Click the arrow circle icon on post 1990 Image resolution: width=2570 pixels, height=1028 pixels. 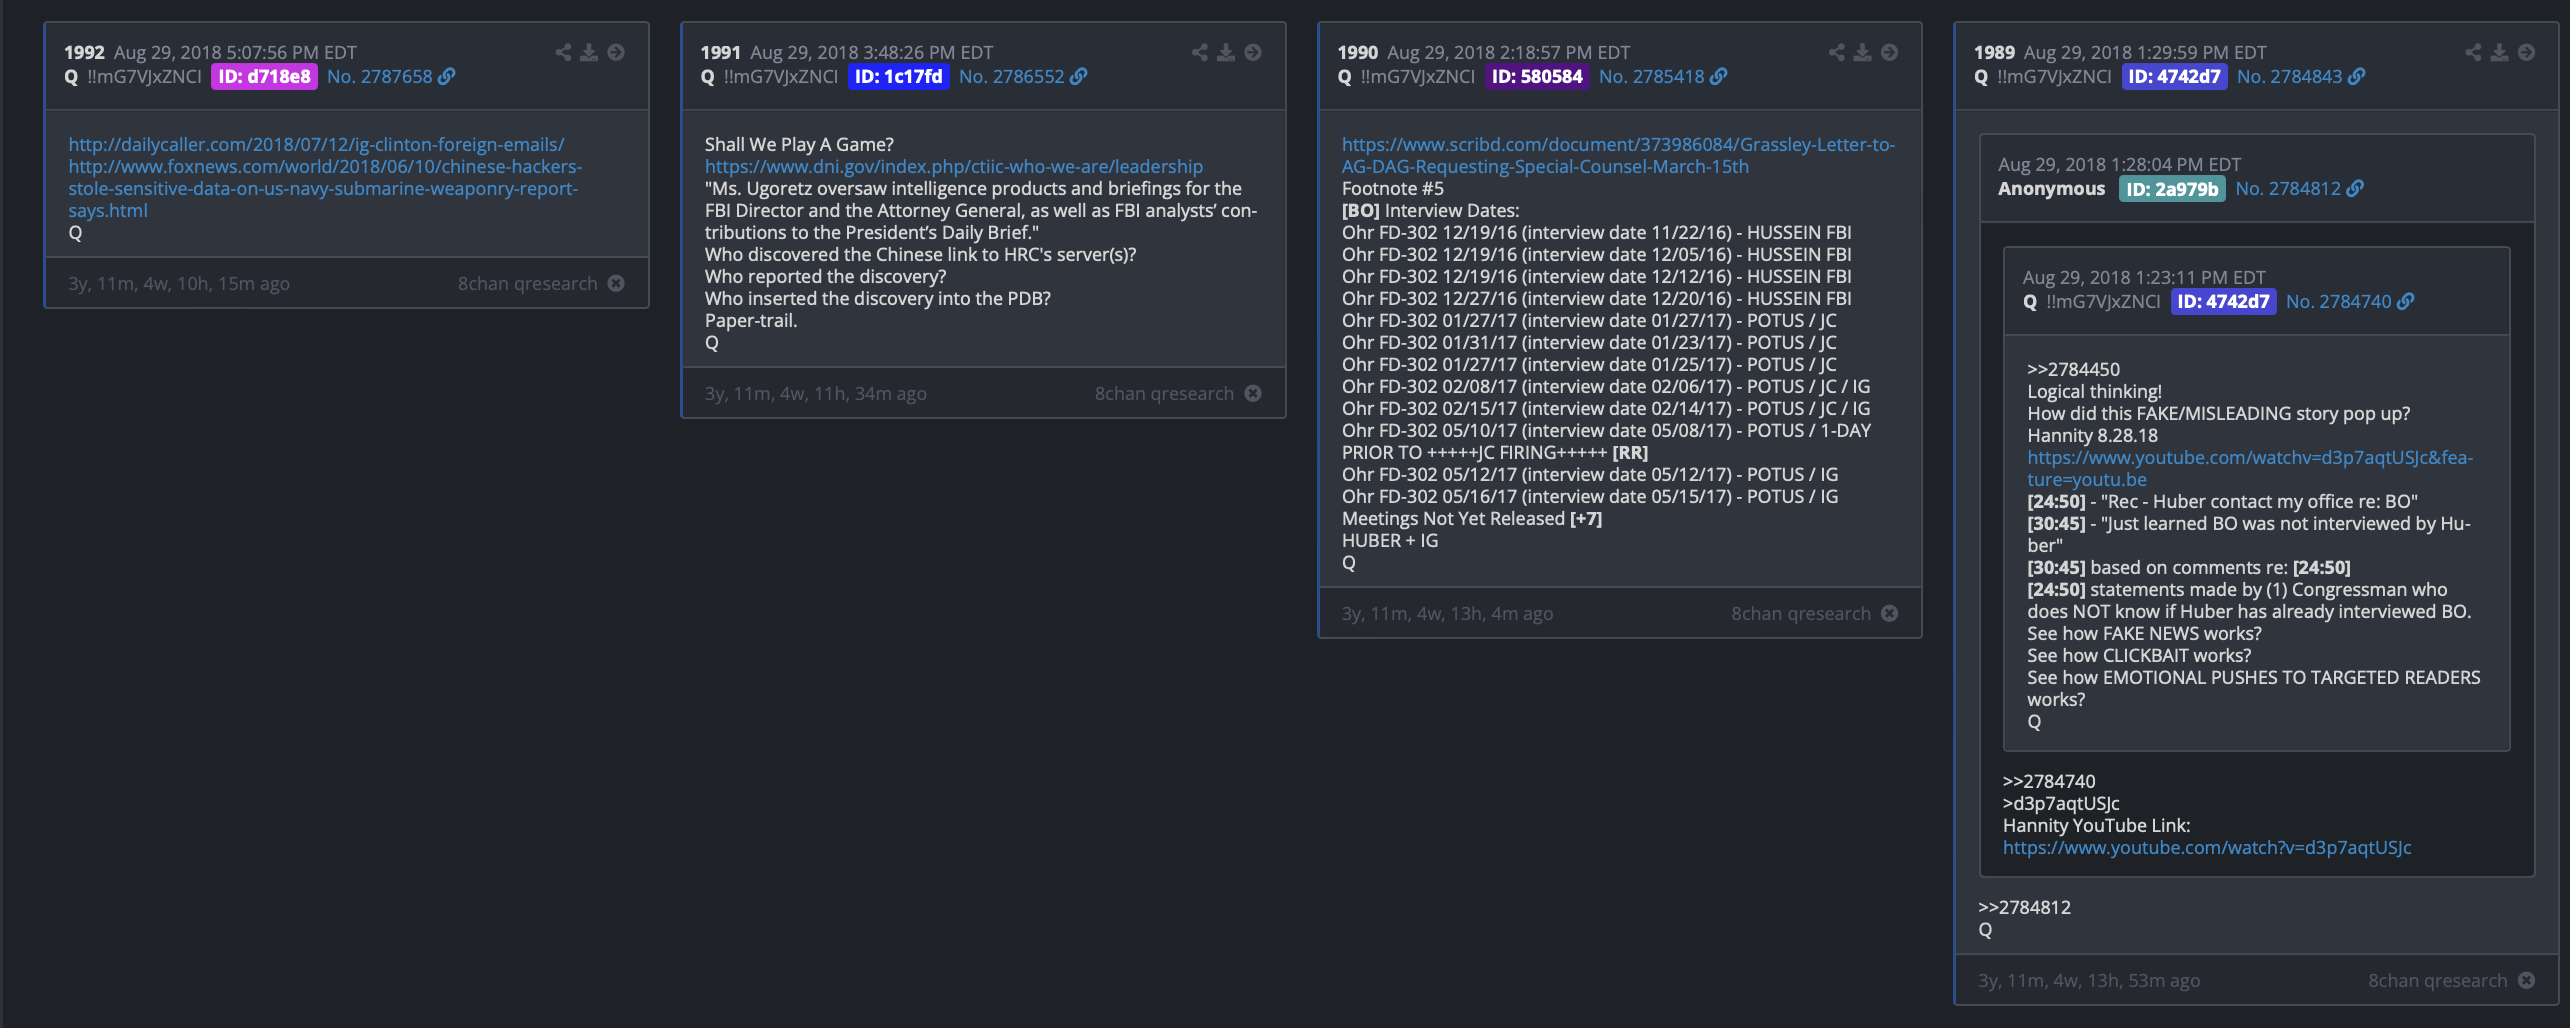pyautogui.click(x=1889, y=52)
